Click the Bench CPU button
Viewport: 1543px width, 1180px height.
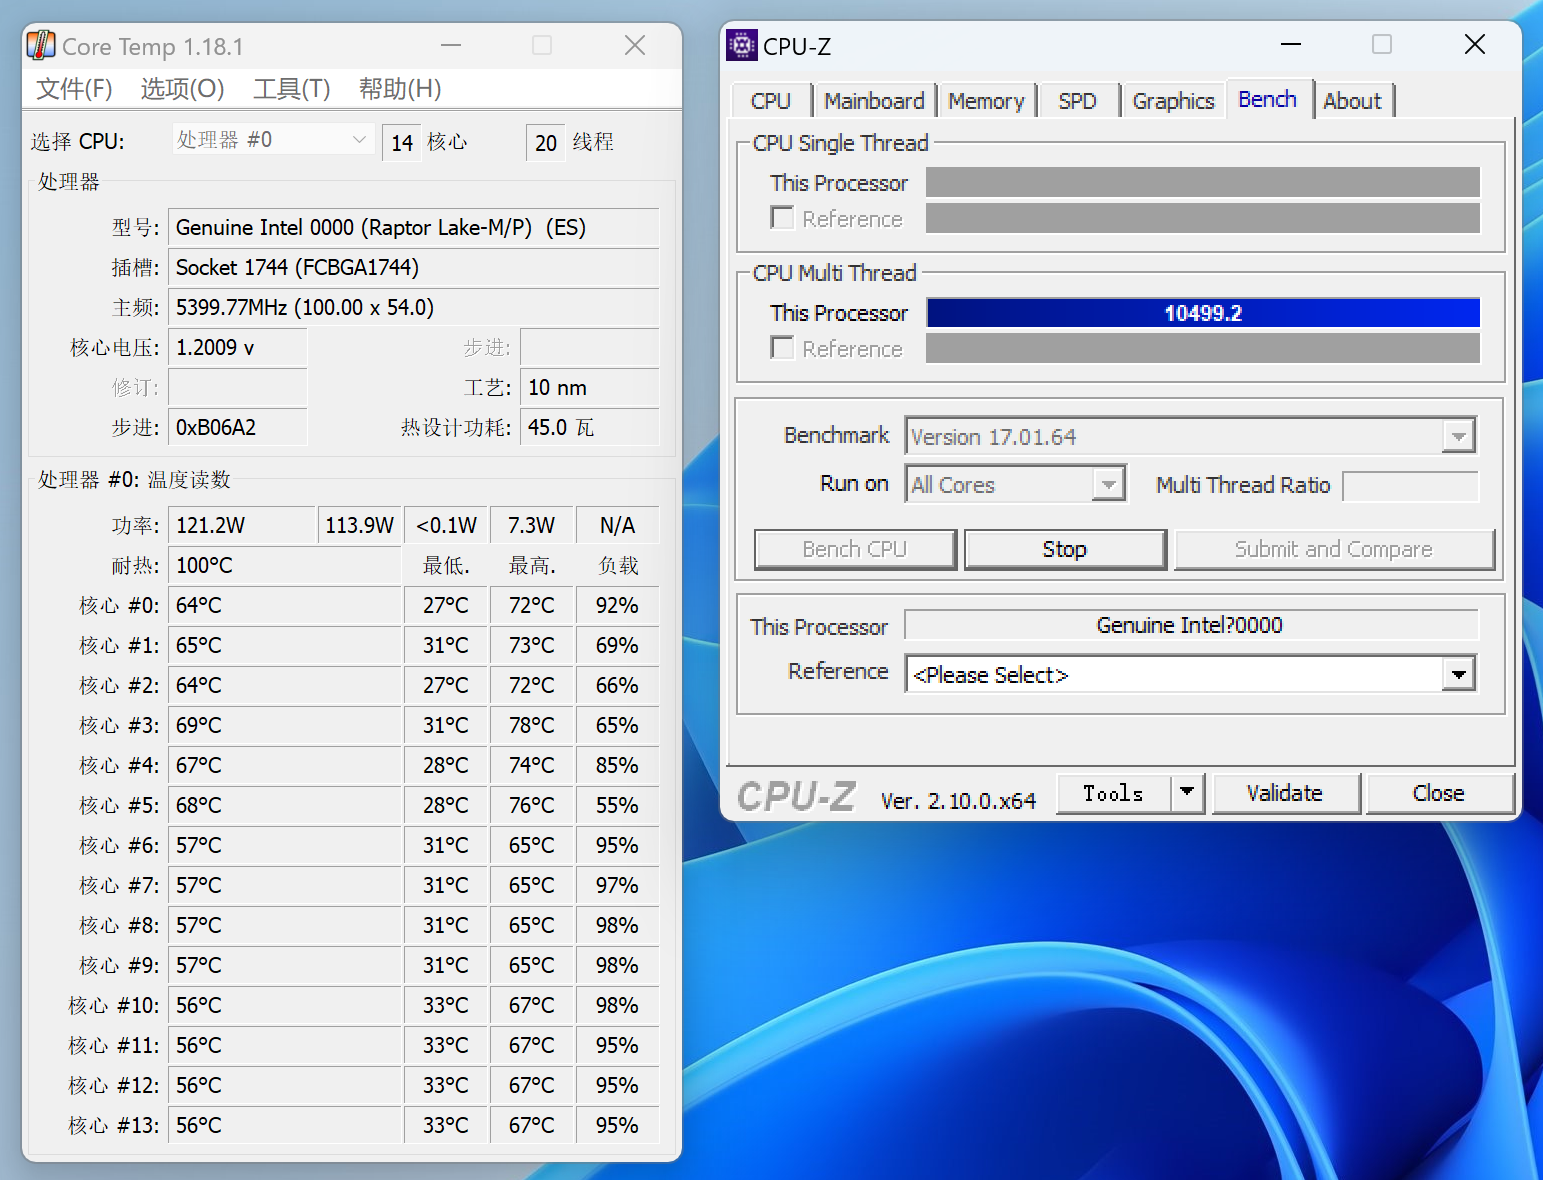pos(855,549)
